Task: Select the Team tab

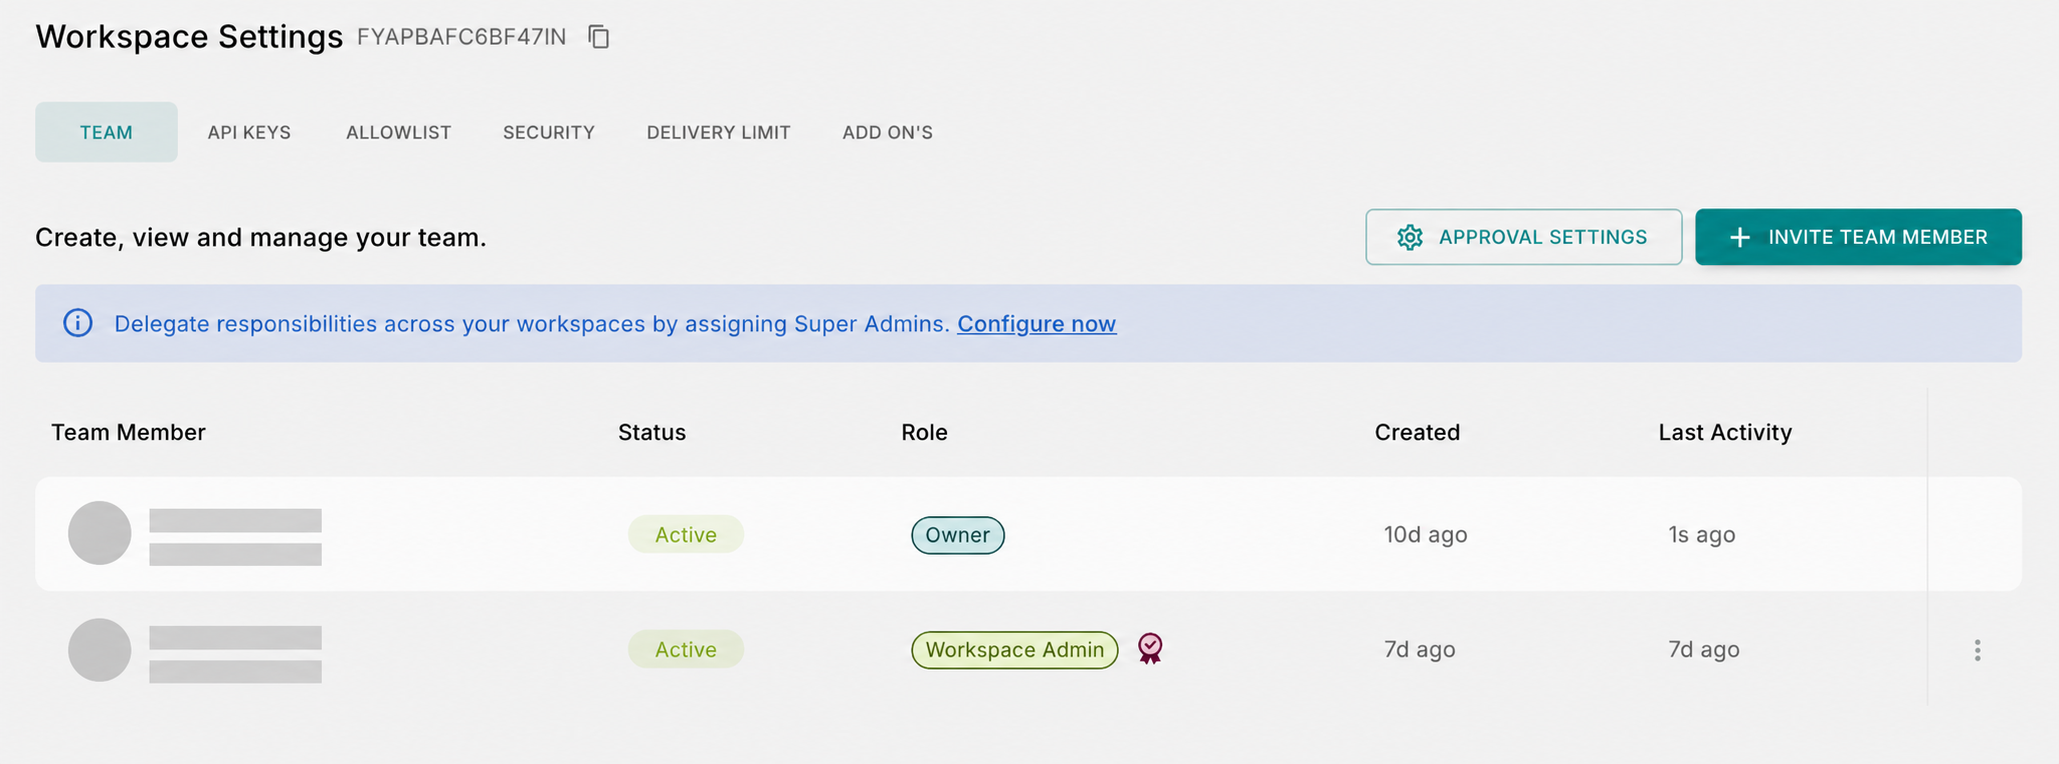Action: point(106,132)
